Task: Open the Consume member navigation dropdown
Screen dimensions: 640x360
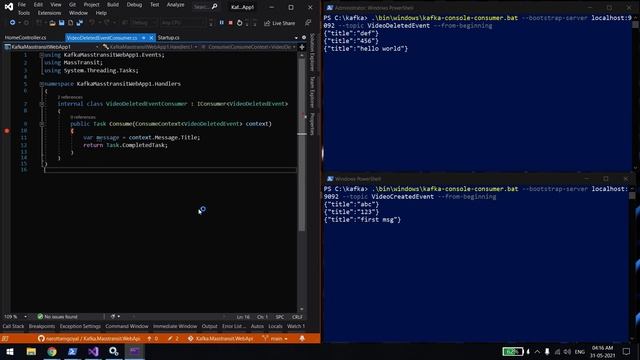Action: (x=248, y=47)
